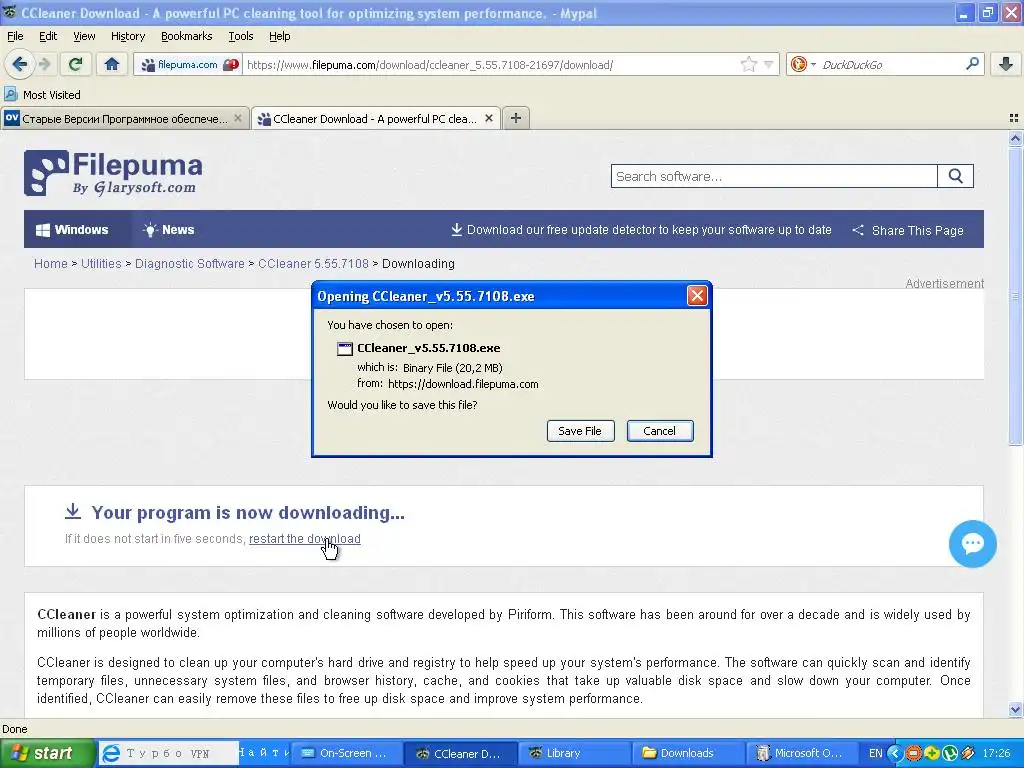This screenshot has height=768, width=1024.
Task: Close the Opening CCleaner dialog
Action: pyautogui.click(x=697, y=296)
